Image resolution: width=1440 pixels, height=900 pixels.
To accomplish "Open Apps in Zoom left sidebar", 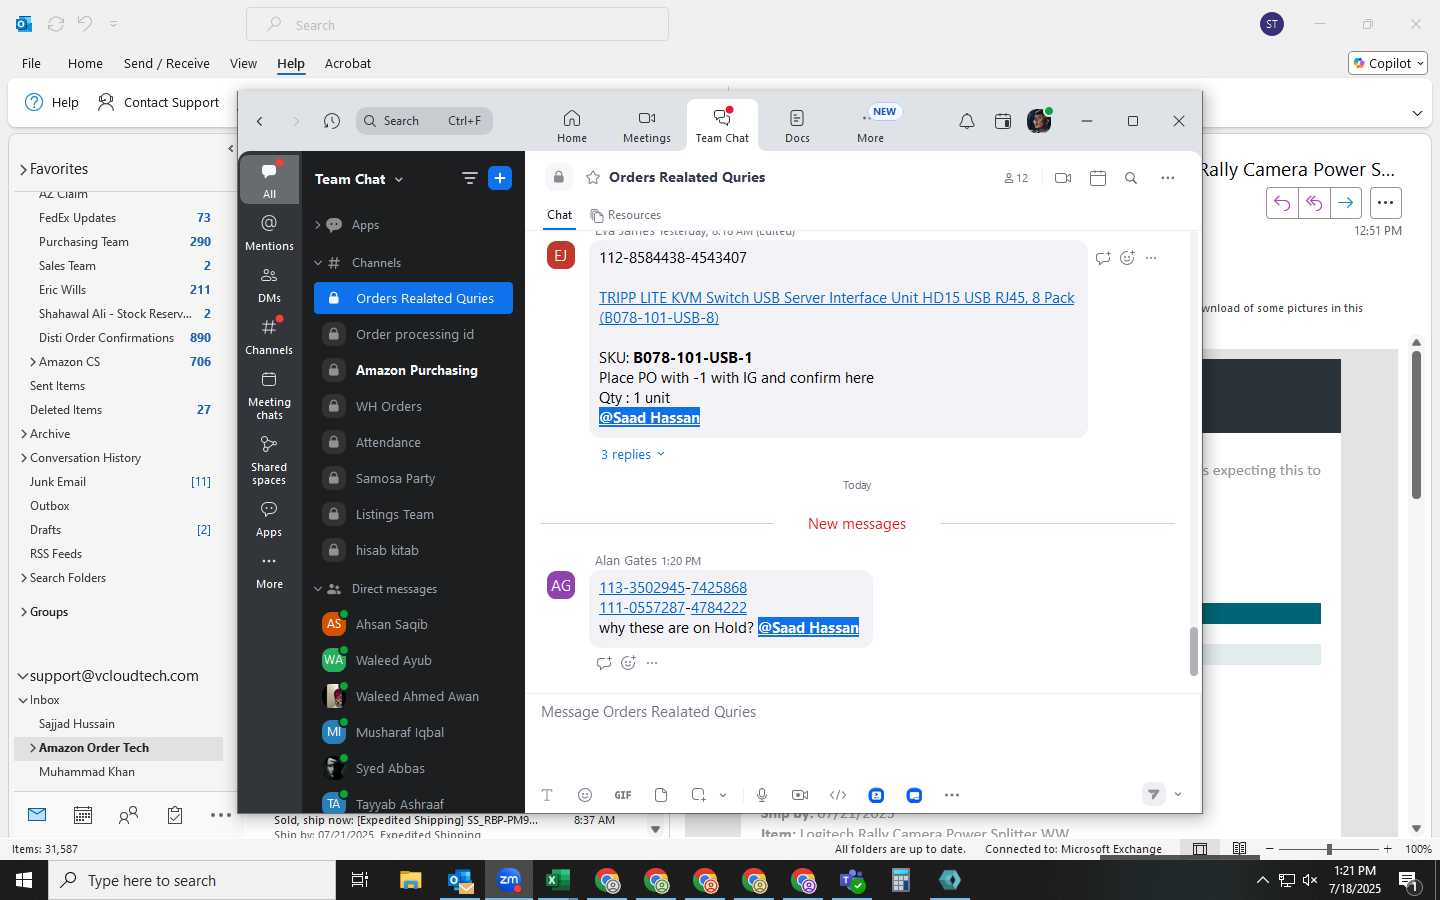I will [x=269, y=518].
